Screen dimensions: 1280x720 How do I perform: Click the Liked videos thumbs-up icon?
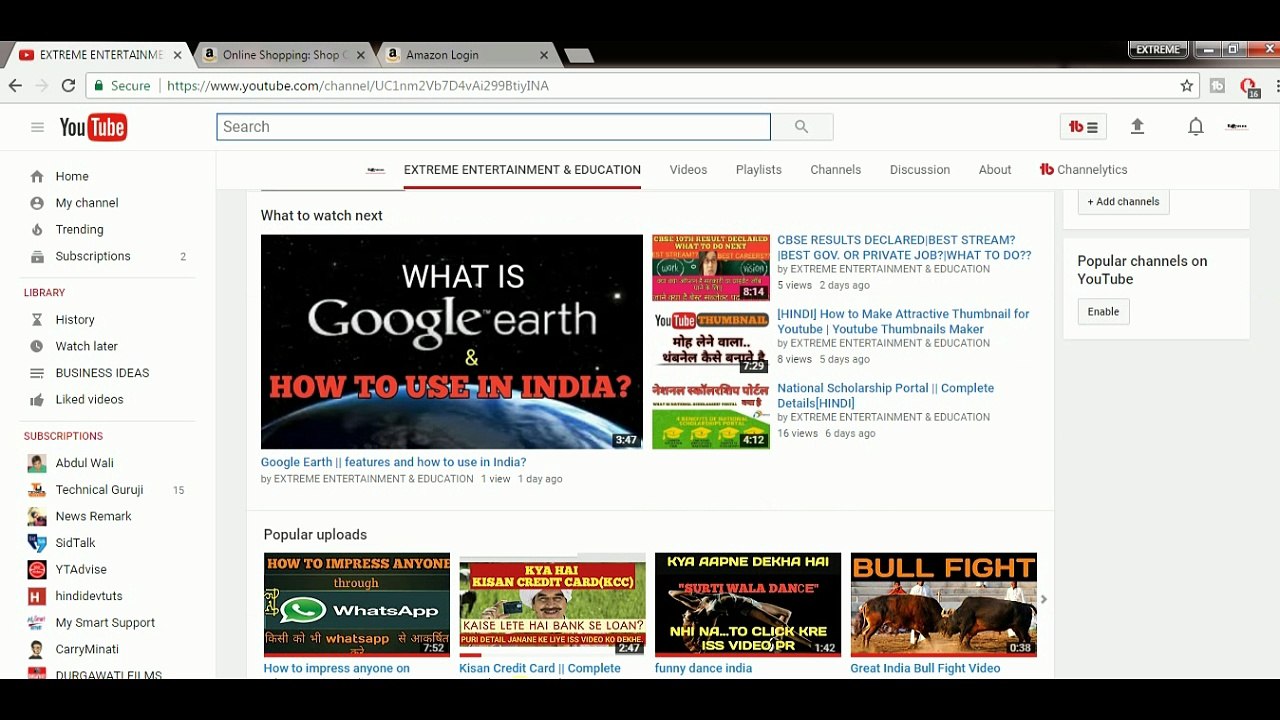(37, 400)
